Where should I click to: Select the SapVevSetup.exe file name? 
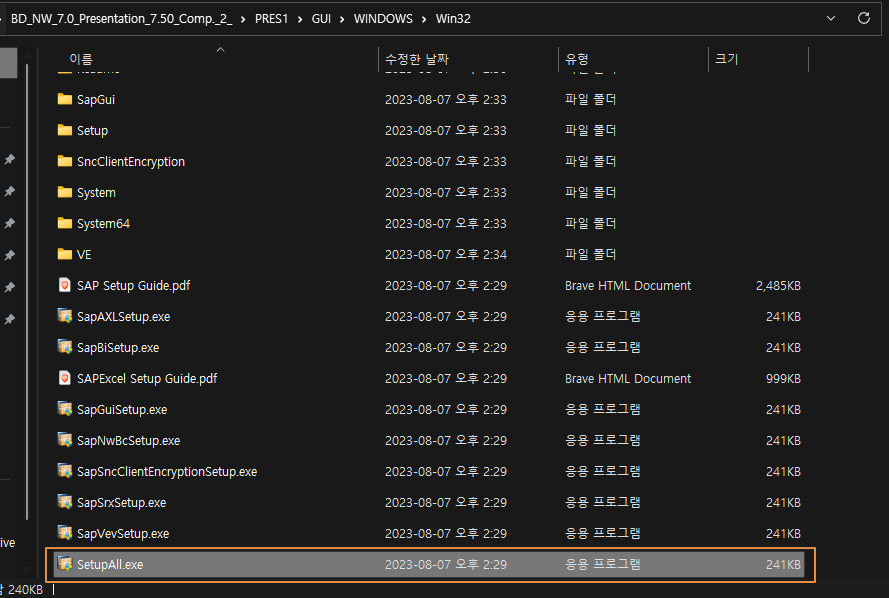[123, 534]
